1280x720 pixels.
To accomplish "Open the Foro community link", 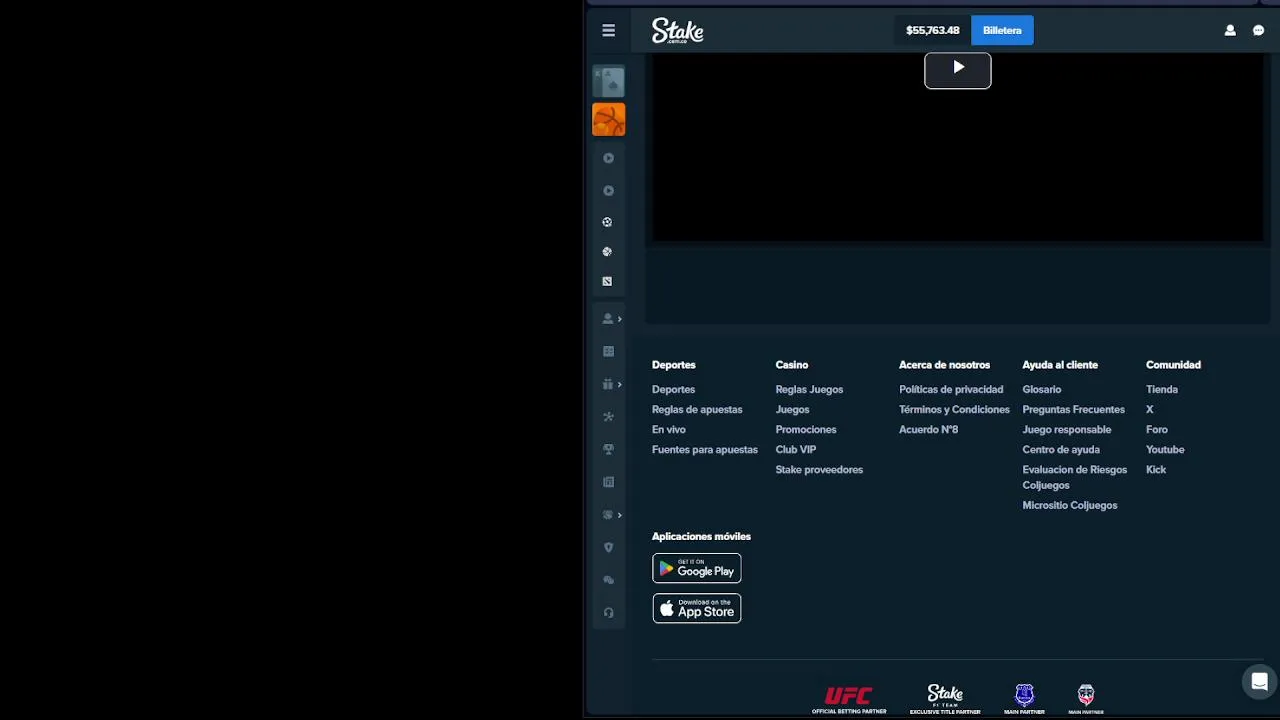I will (x=1157, y=429).
